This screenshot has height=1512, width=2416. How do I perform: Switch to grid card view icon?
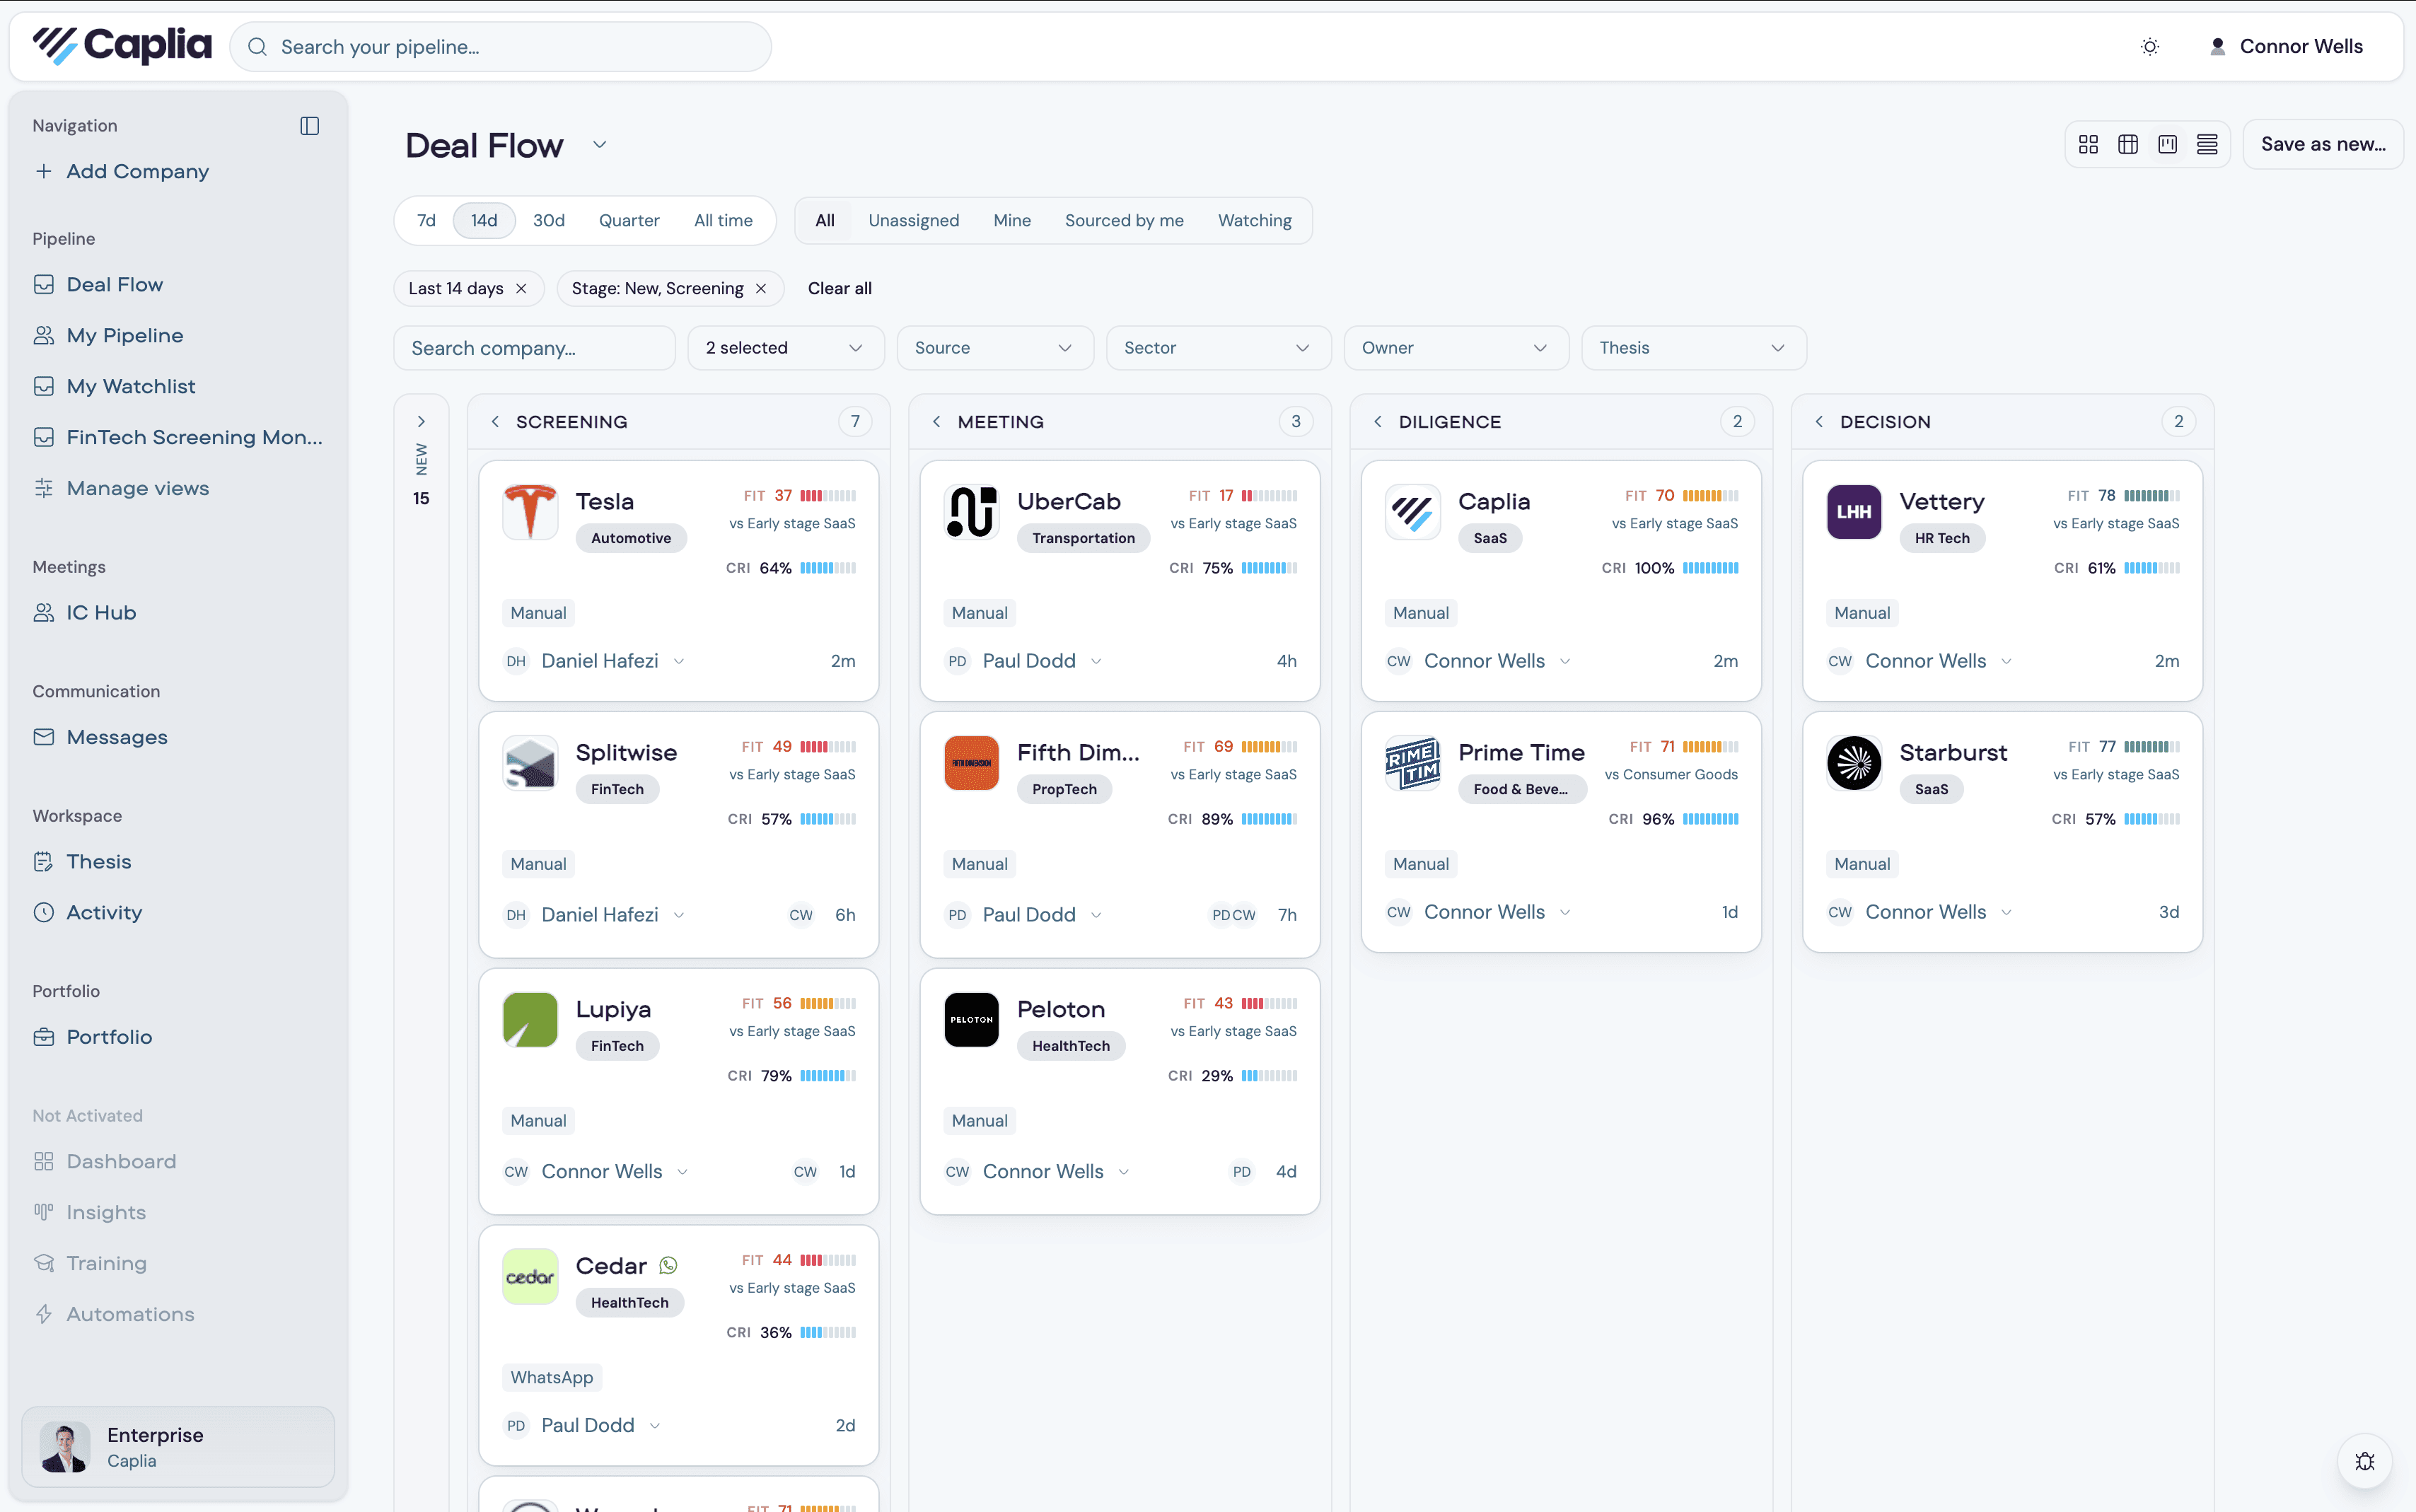2088,145
